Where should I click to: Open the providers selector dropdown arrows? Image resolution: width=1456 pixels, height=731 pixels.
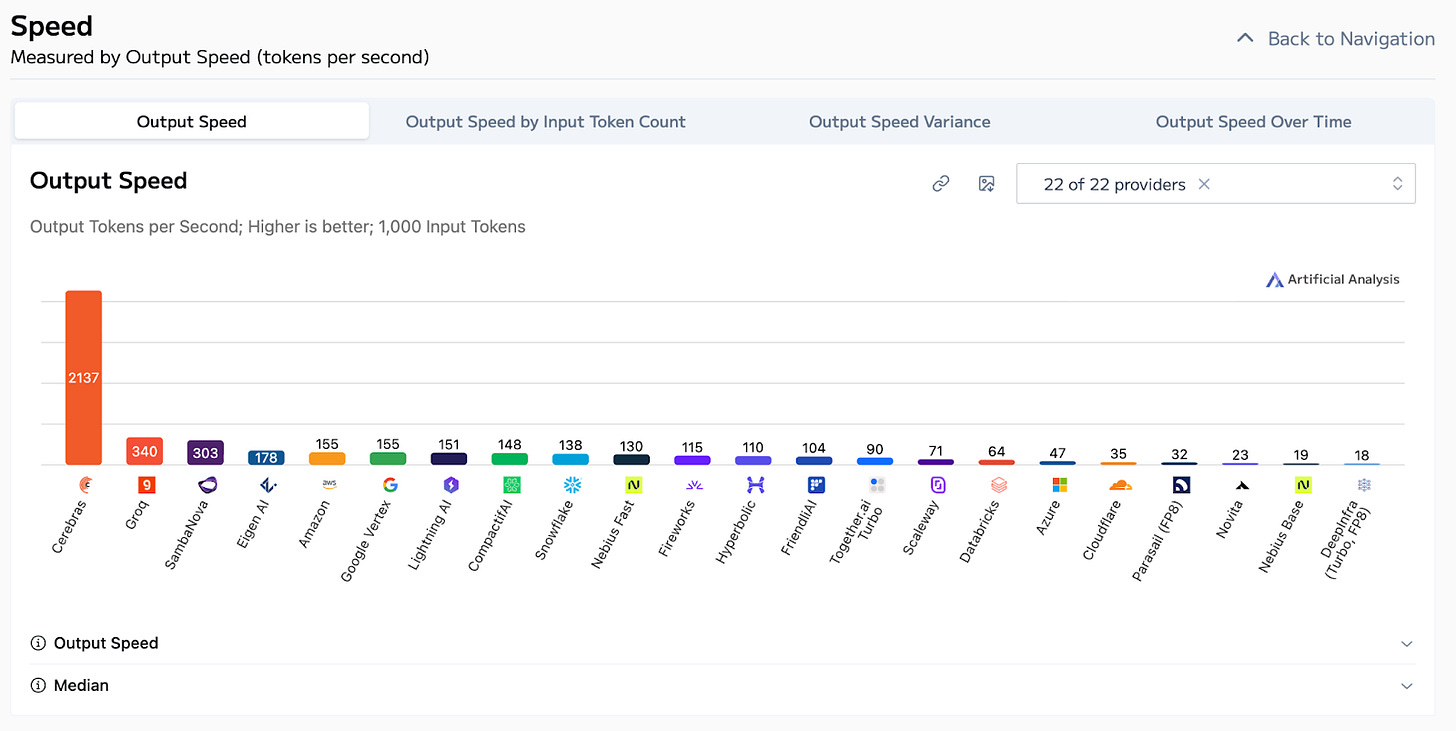tap(1398, 184)
